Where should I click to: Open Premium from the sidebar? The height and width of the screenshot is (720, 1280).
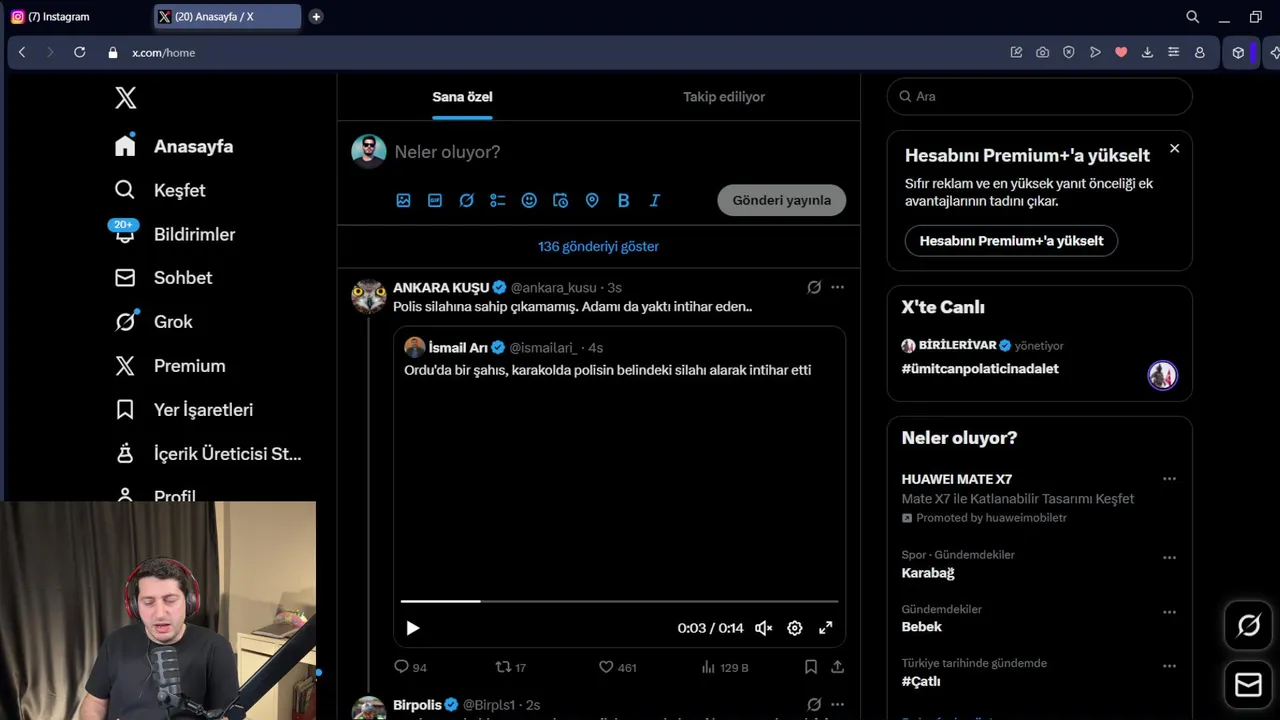pyautogui.click(x=170, y=366)
